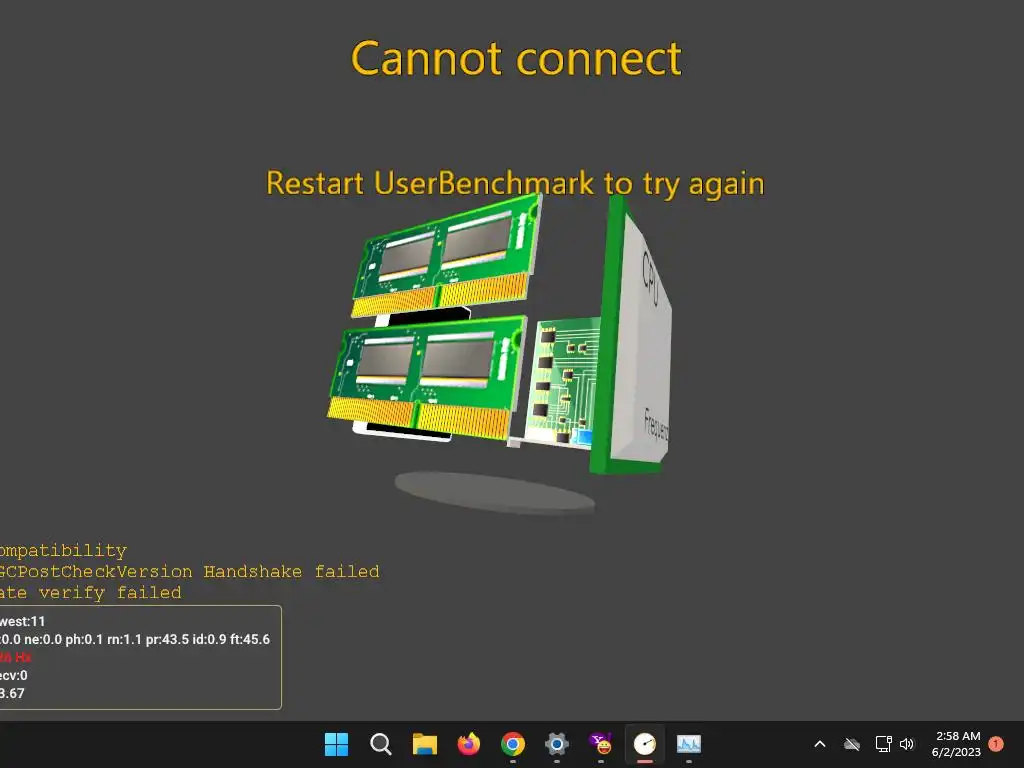This screenshot has height=768, width=1024.
Task: Click 'GCPostCheckVersion Handshake failed' log line
Action: (x=189, y=571)
